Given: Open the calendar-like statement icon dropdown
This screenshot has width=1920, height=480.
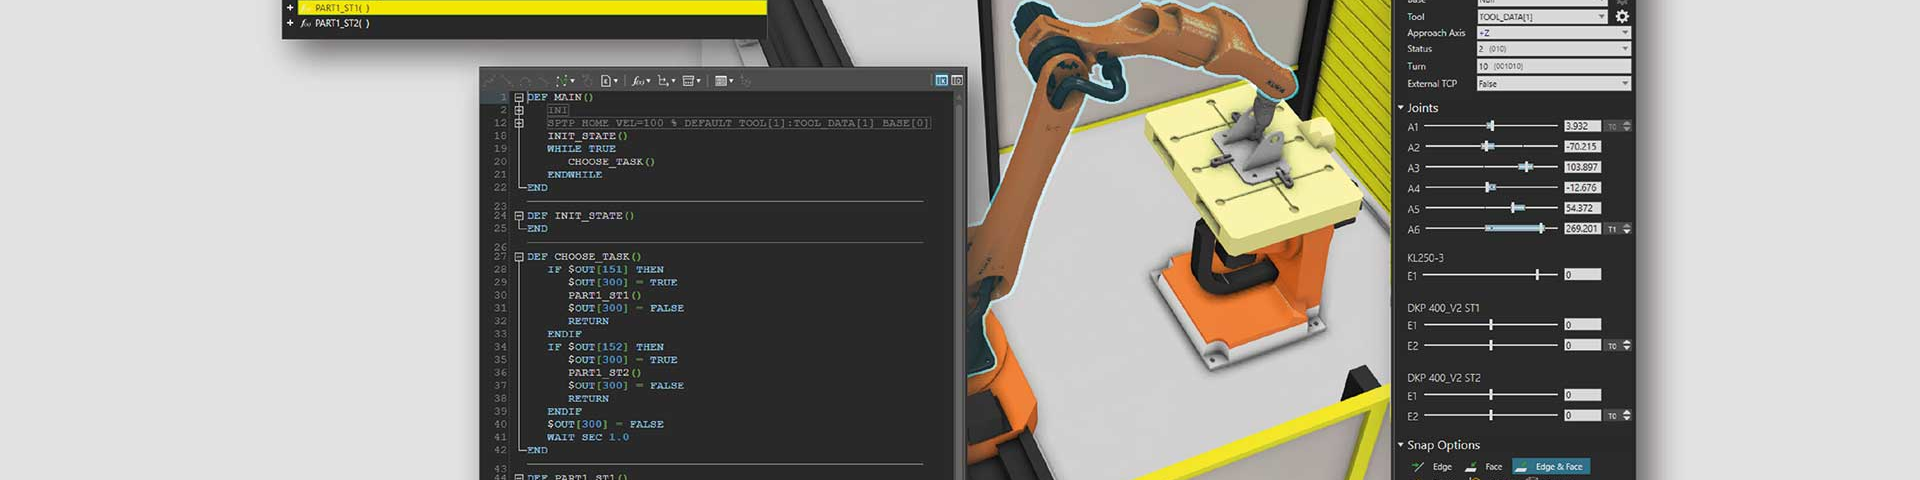Looking at the screenshot, I should [691, 81].
